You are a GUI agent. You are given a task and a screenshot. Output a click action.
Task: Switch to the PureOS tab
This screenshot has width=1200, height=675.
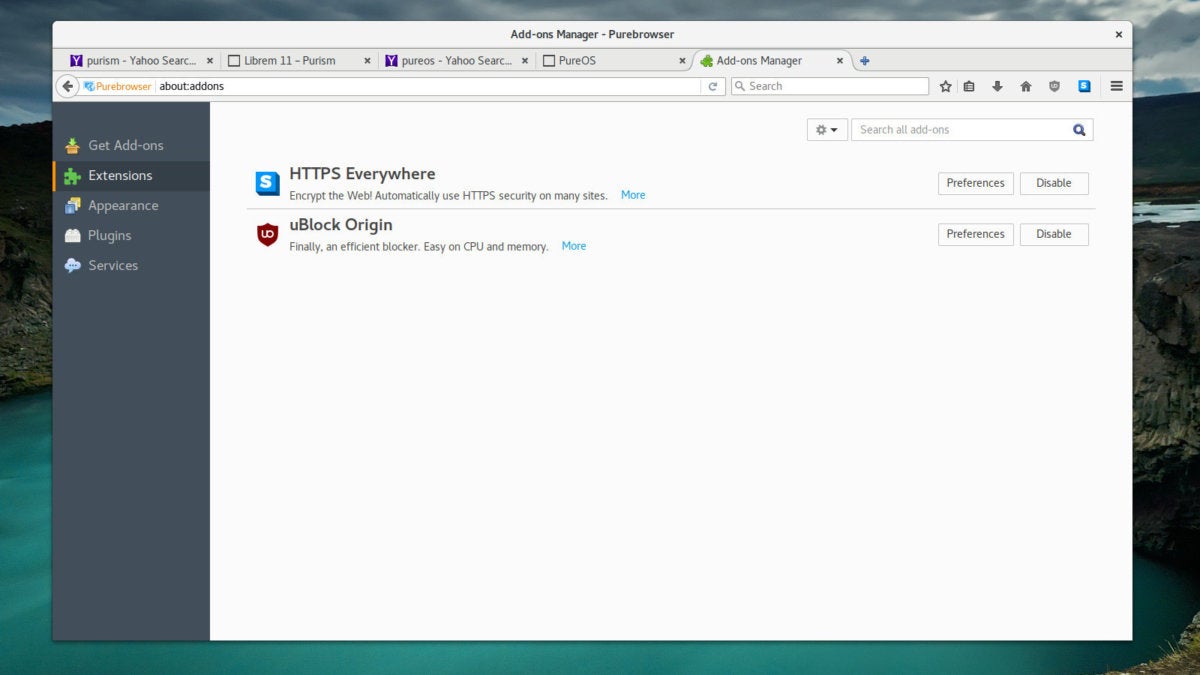pyautogui.click(x=613, y=61)
